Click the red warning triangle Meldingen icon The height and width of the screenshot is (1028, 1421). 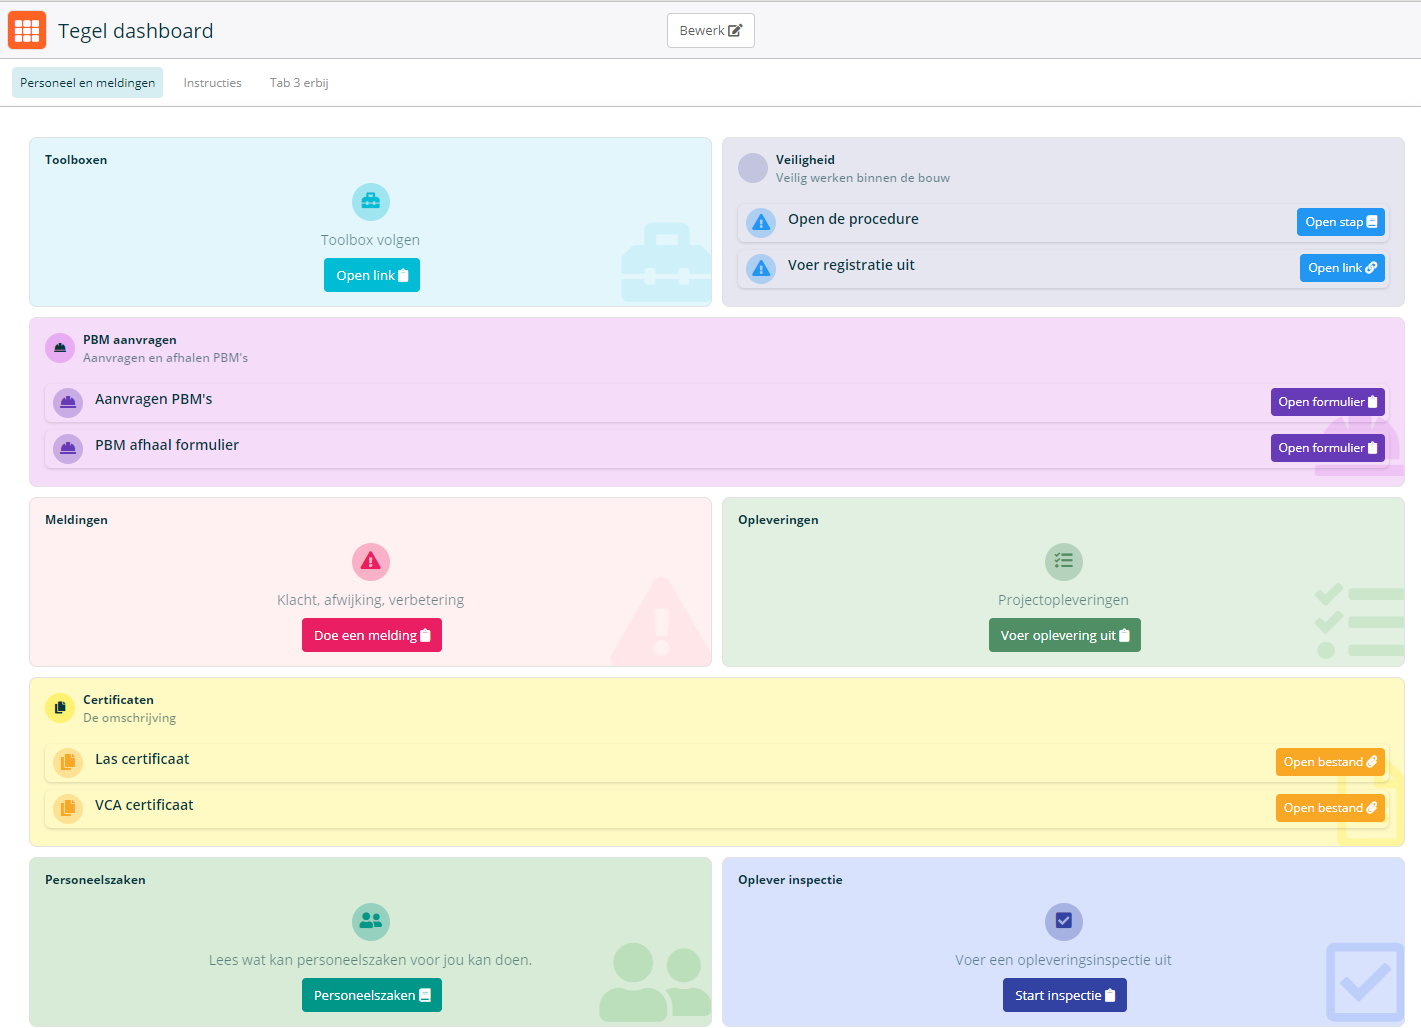(370, 562)
